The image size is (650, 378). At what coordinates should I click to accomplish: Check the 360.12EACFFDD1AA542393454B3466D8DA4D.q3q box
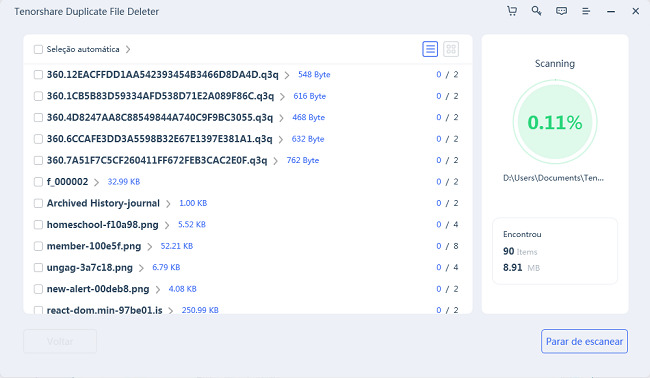tap(38, 75)
